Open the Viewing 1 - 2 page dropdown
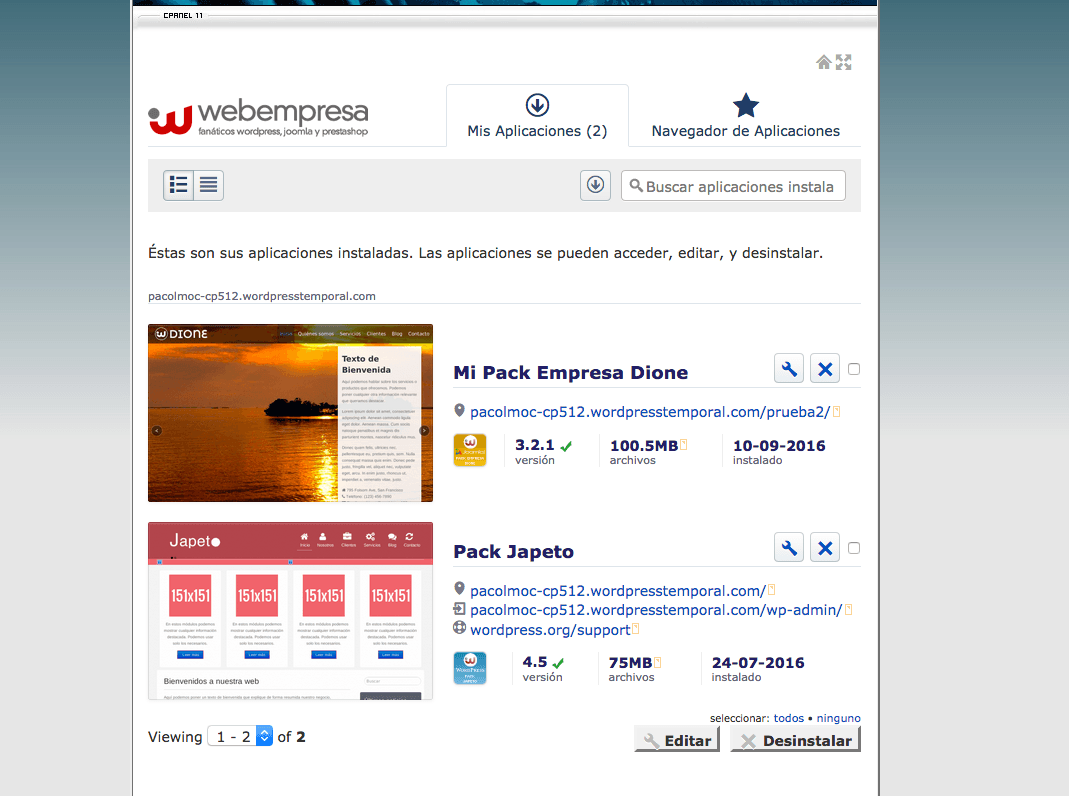Viewport: 1069px width, 796px height. click(x=240, y=736)
